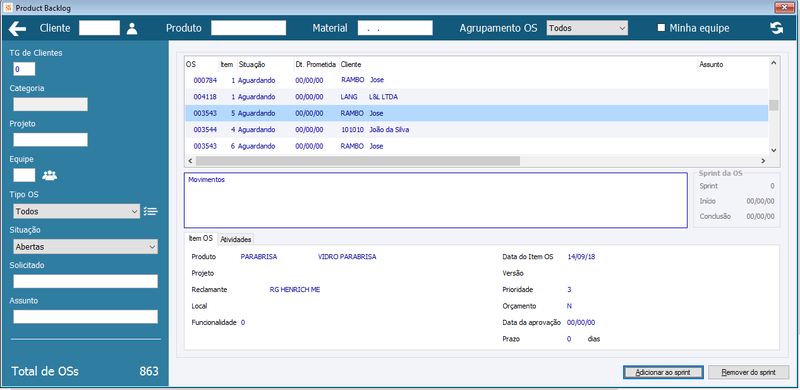
Task: Click the Assunto filter field
Action: pyautogui.click(x=85, y=317)
